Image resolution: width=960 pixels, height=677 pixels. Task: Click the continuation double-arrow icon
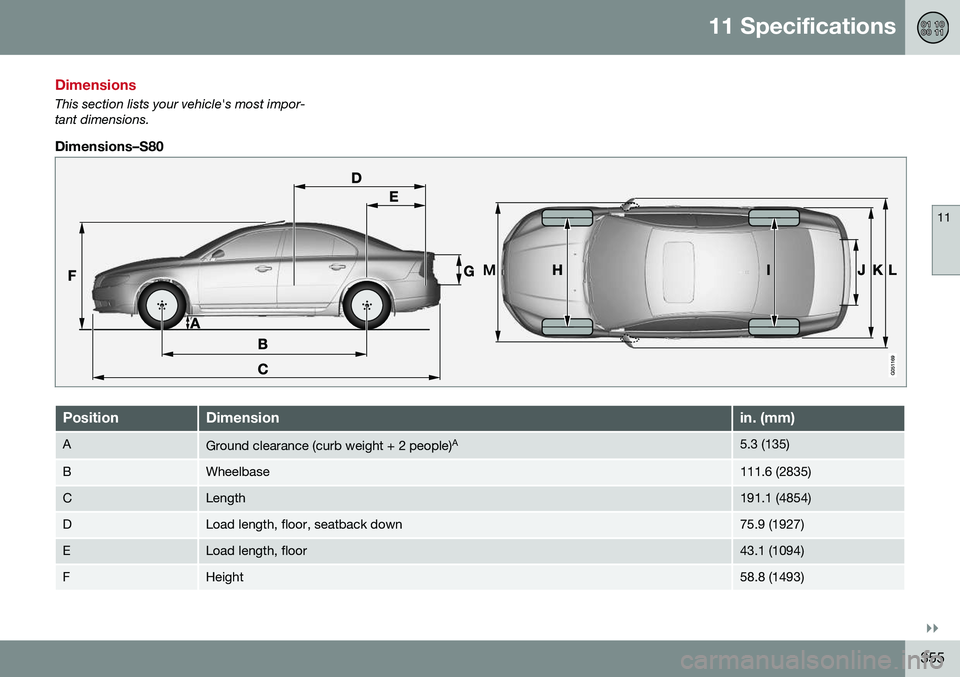click(932, 628)
